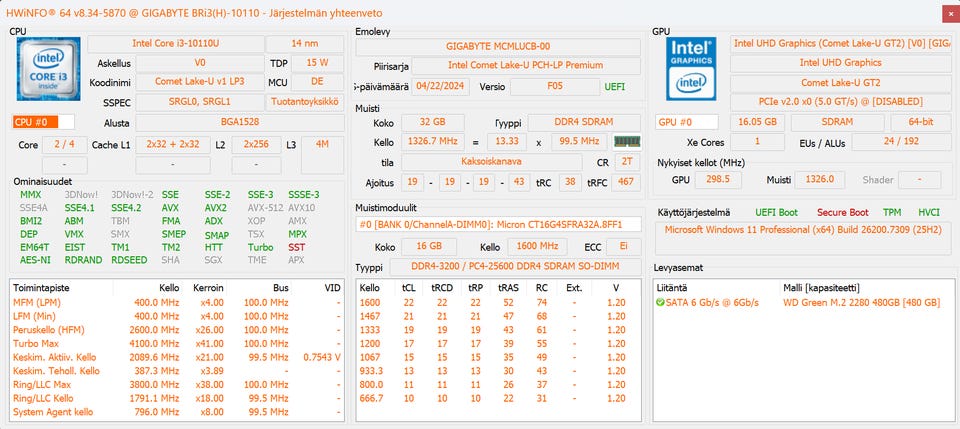
Task: Click the DDR4-3200 / PC4-25600 module type field
Action: tap(515, 267)
